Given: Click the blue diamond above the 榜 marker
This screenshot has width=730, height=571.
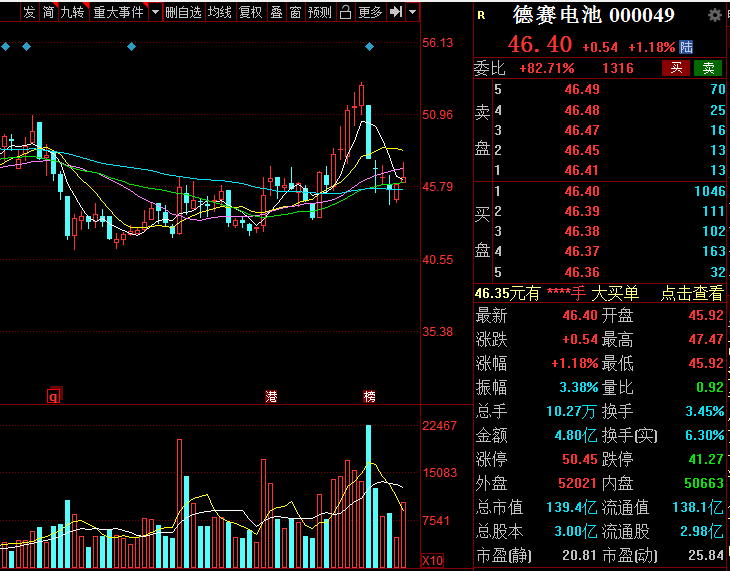Looking at the screenshot, I should (x=369, y=47).
